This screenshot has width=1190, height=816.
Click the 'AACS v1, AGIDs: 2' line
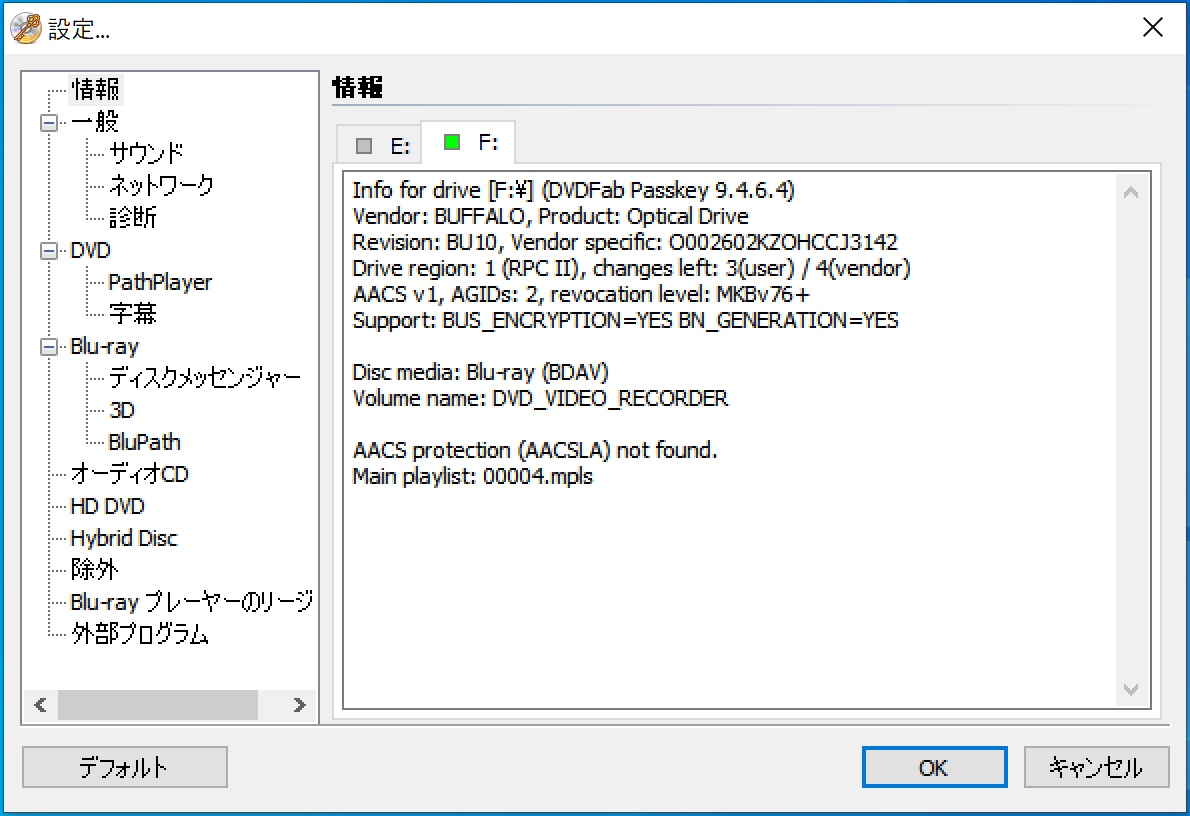[x=581, y=294]
